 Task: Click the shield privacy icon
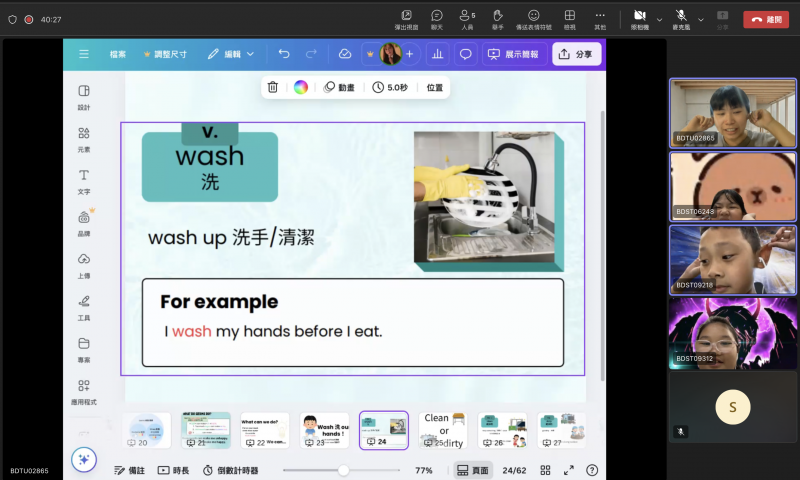pyautogui.click(x=13, y=19)
